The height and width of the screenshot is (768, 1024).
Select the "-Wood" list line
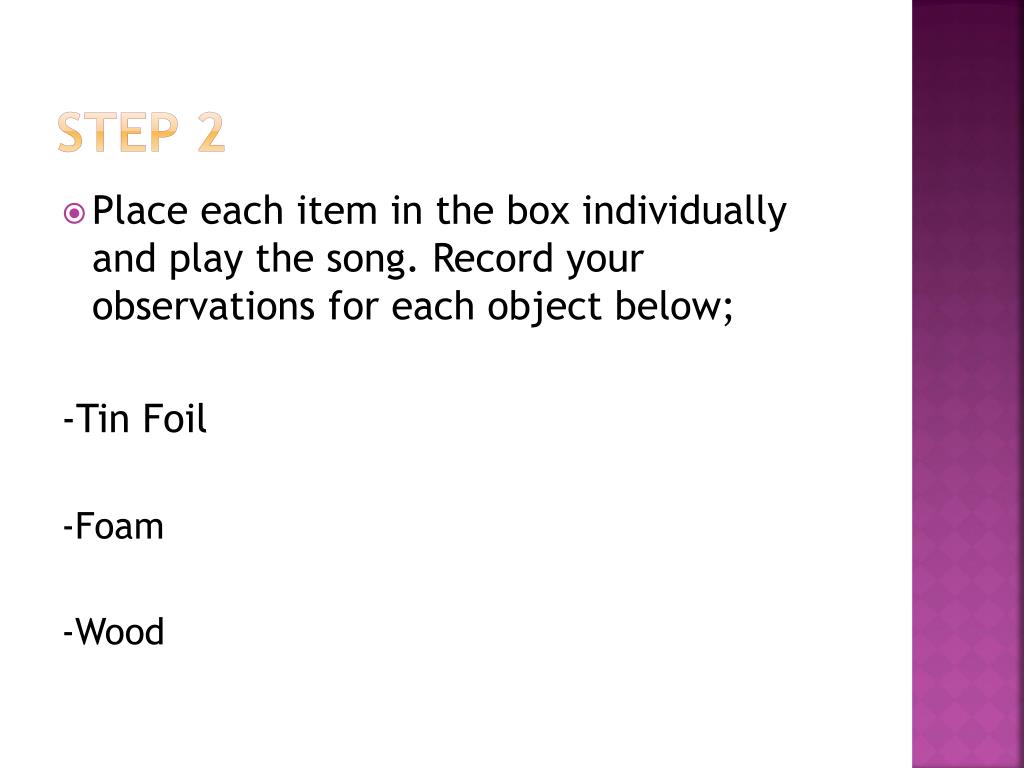[113, 632]
